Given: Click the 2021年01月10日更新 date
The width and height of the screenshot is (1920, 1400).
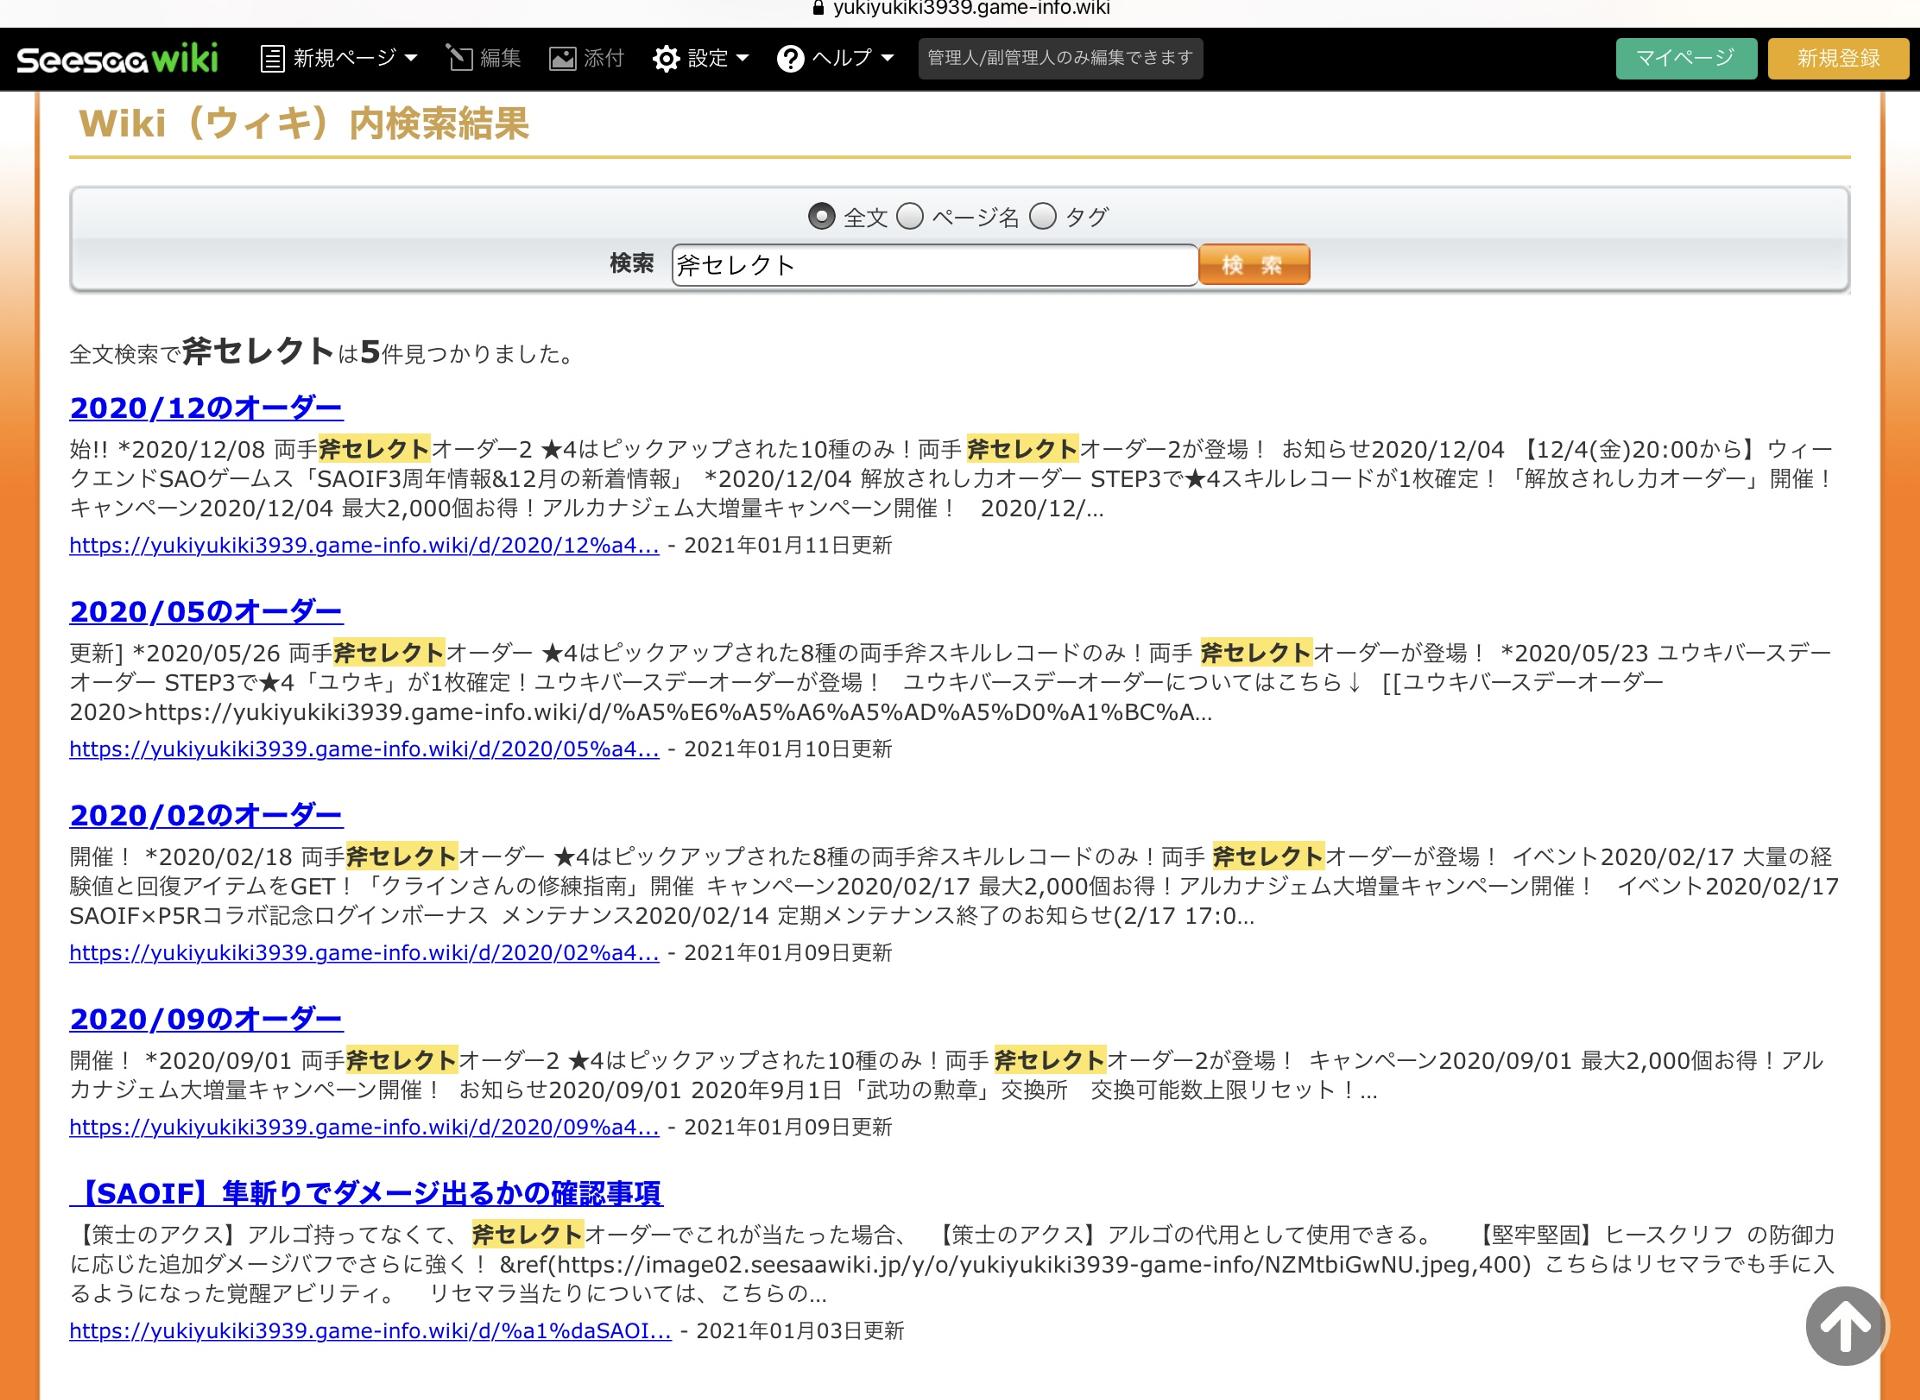Looking at the screenshot, I should click(788, 749).
